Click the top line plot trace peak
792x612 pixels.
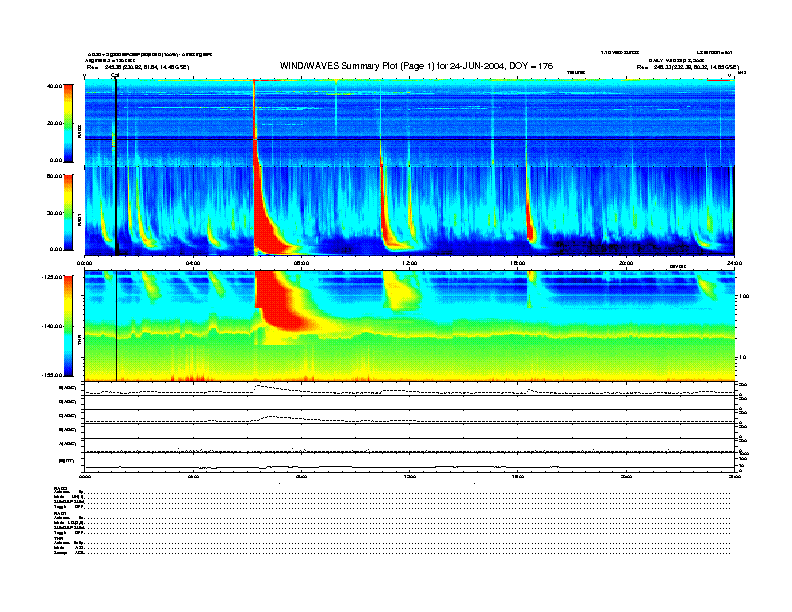pyautogui.click(x=259, y=385)
